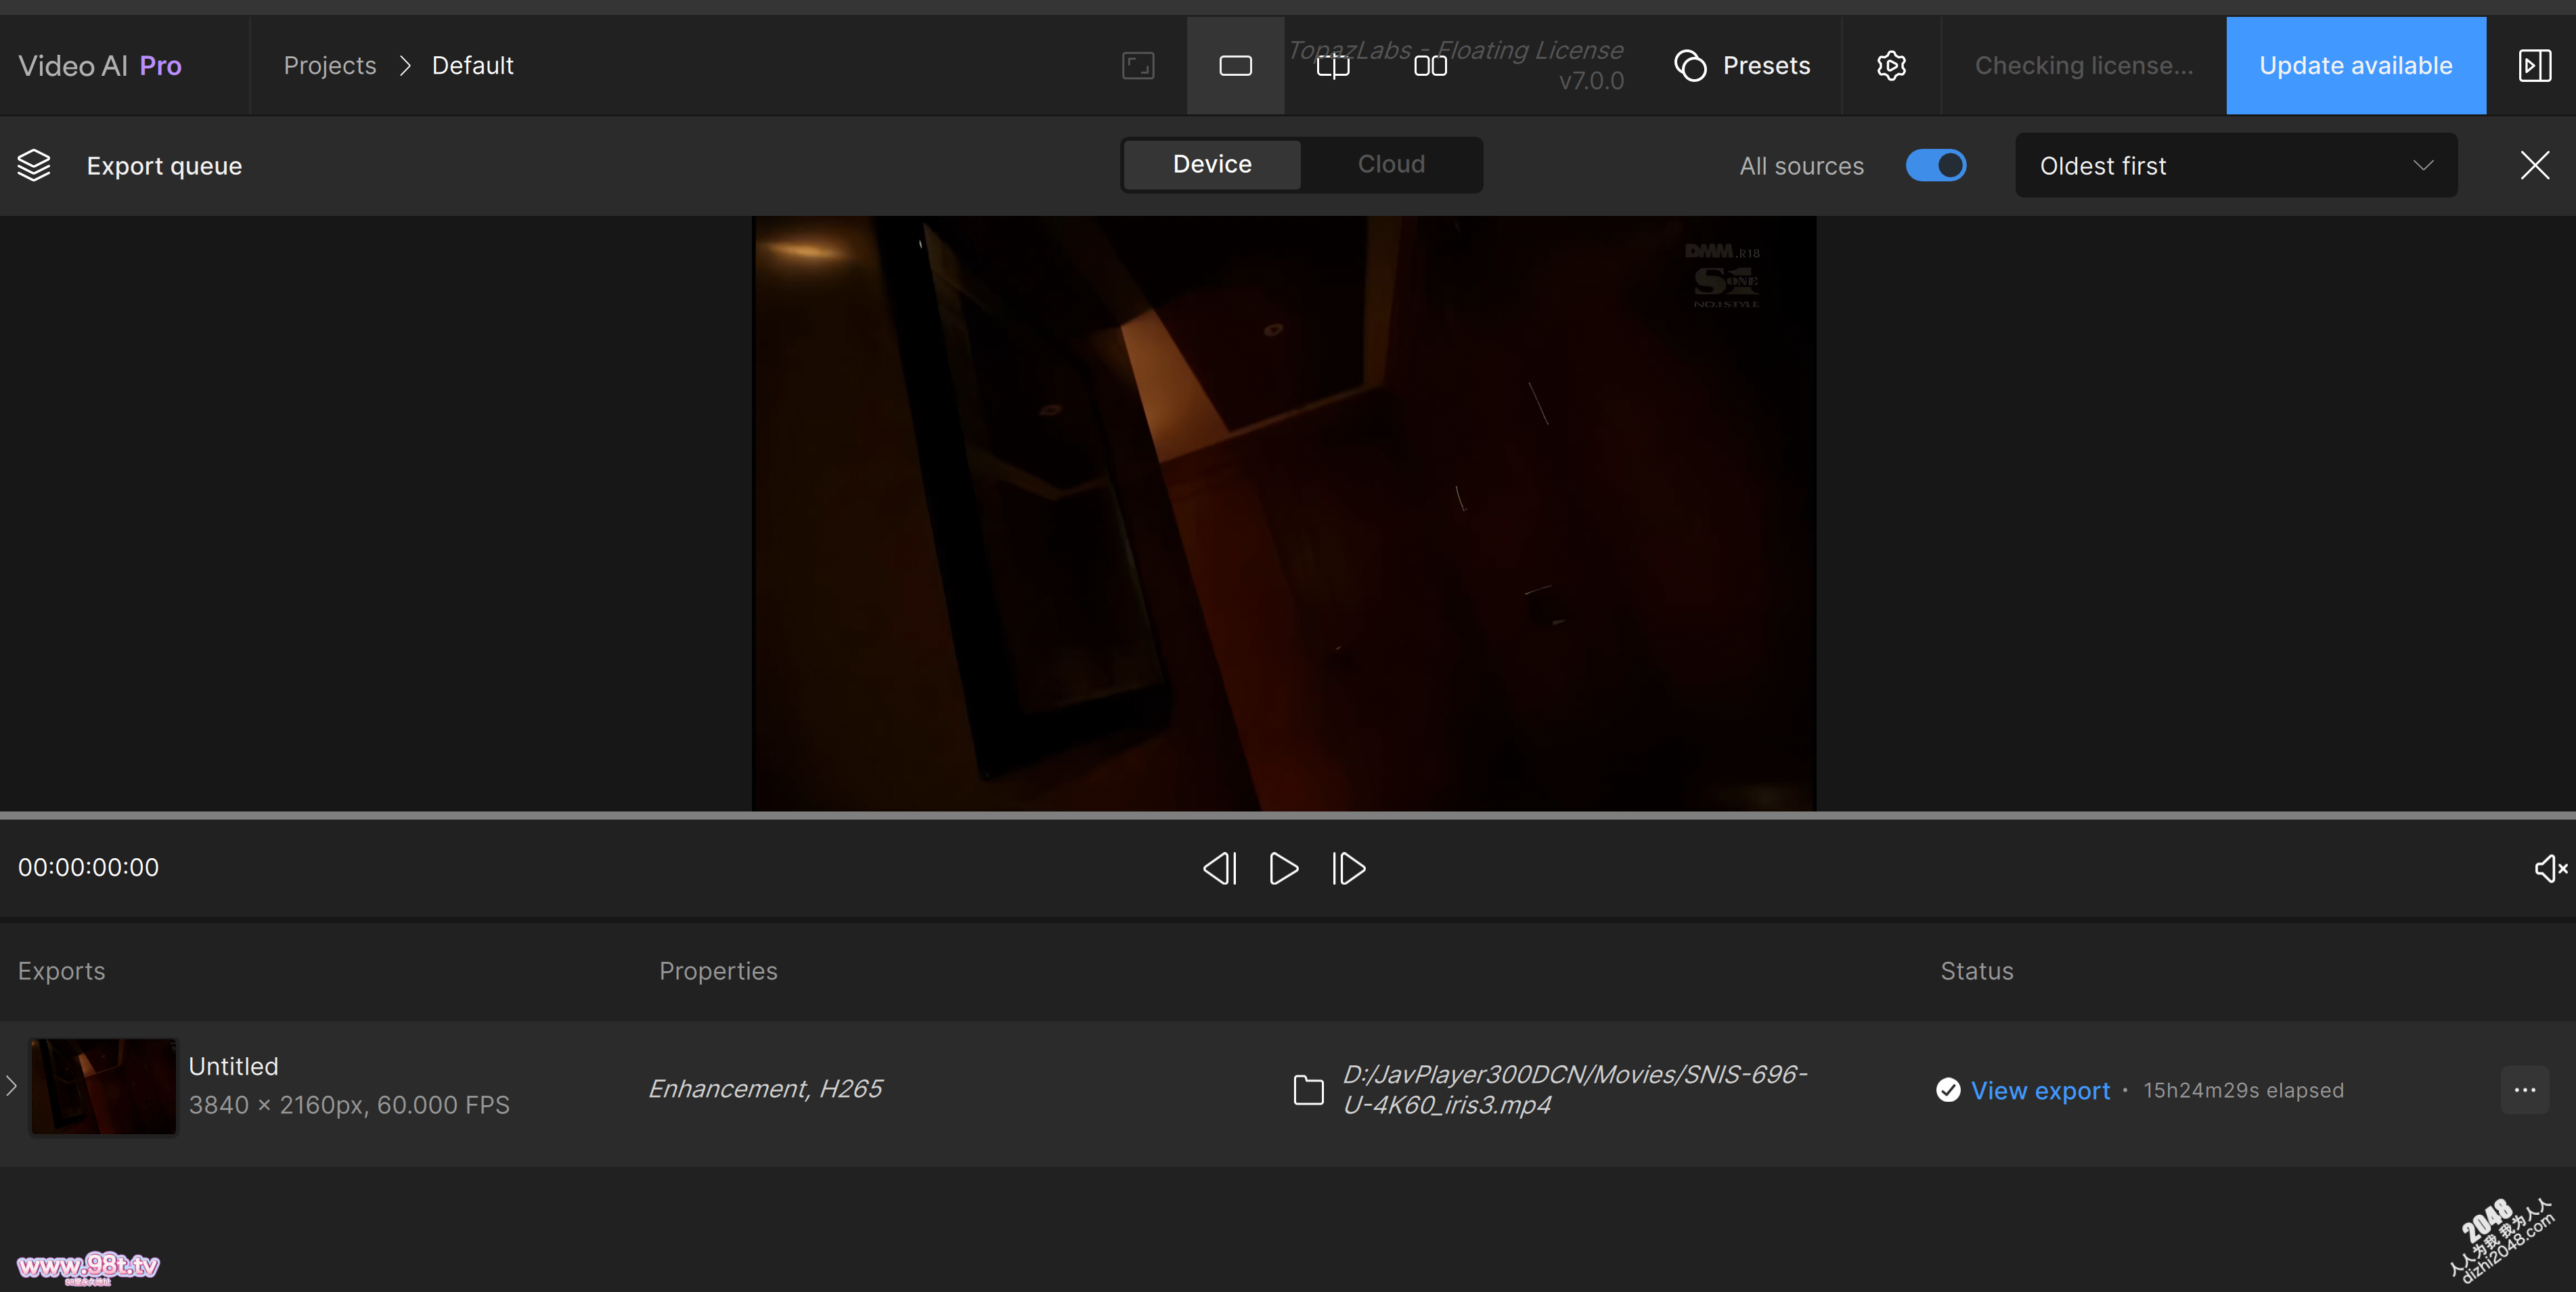Viewport: 2576px width, 1292px height.
Task: Select the split view comparison icon
Action: click(1333, 66)
